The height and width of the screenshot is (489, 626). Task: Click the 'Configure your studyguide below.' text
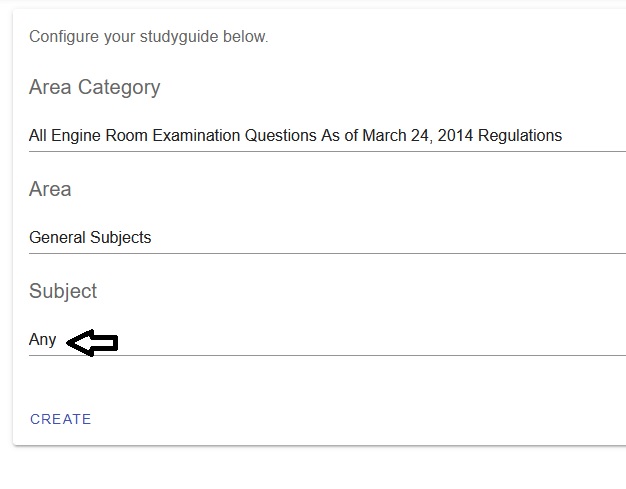149,37
